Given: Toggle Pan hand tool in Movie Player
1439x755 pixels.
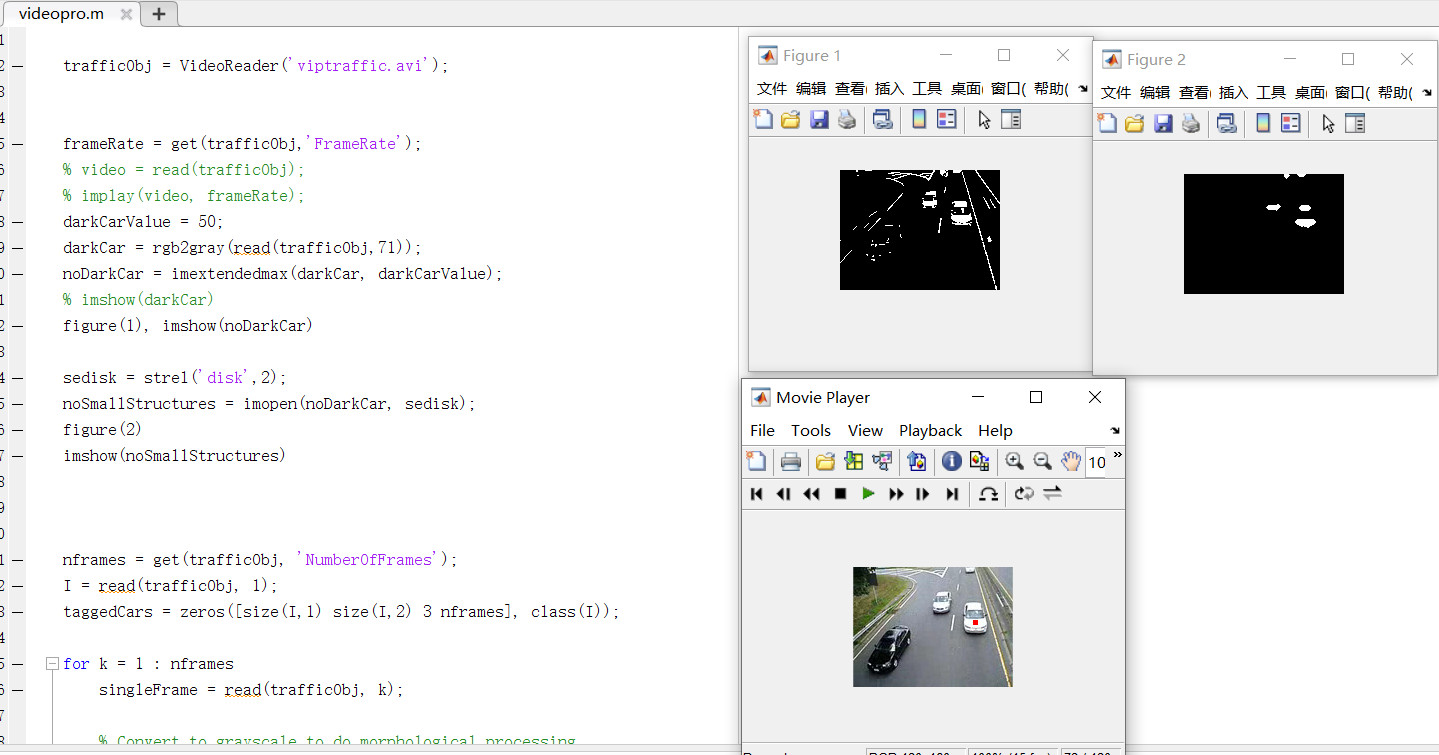Looking at the screenshot, I should (1071, 461).
